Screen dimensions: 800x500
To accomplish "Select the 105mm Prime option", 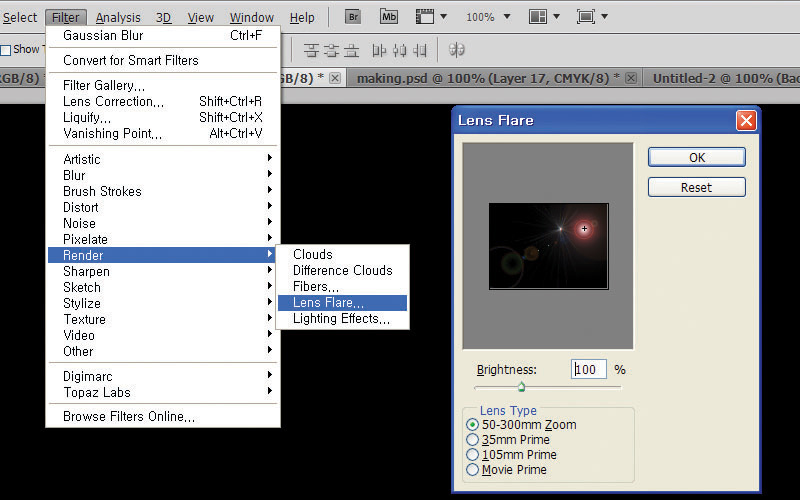I will 511,455.
